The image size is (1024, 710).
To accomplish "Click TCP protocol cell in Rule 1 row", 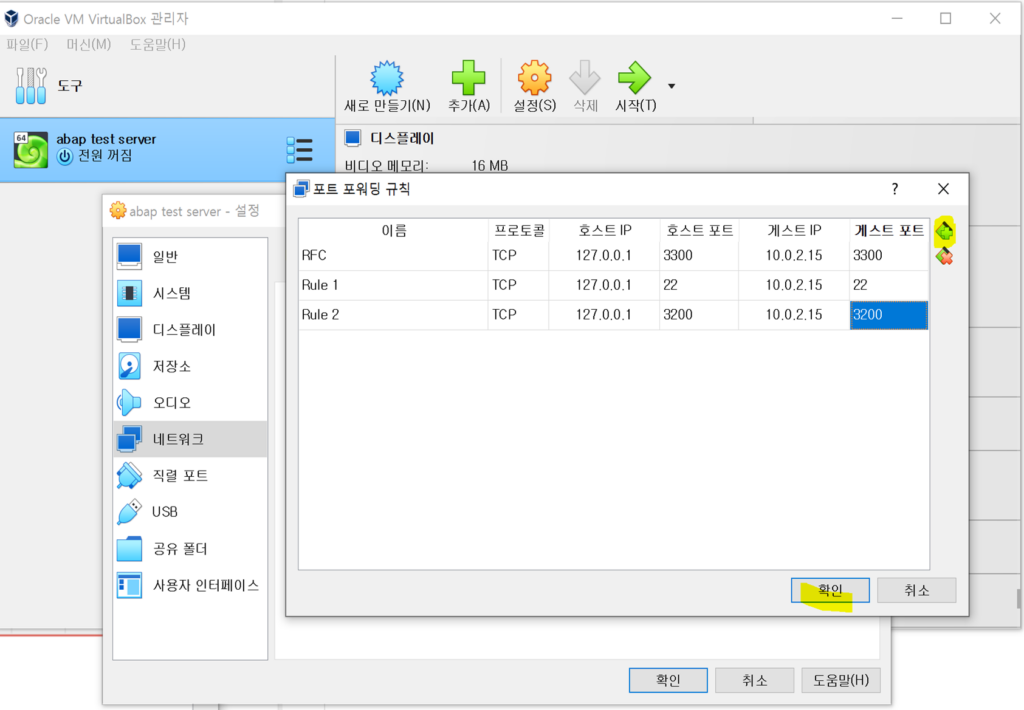I will tap(519, 285).
